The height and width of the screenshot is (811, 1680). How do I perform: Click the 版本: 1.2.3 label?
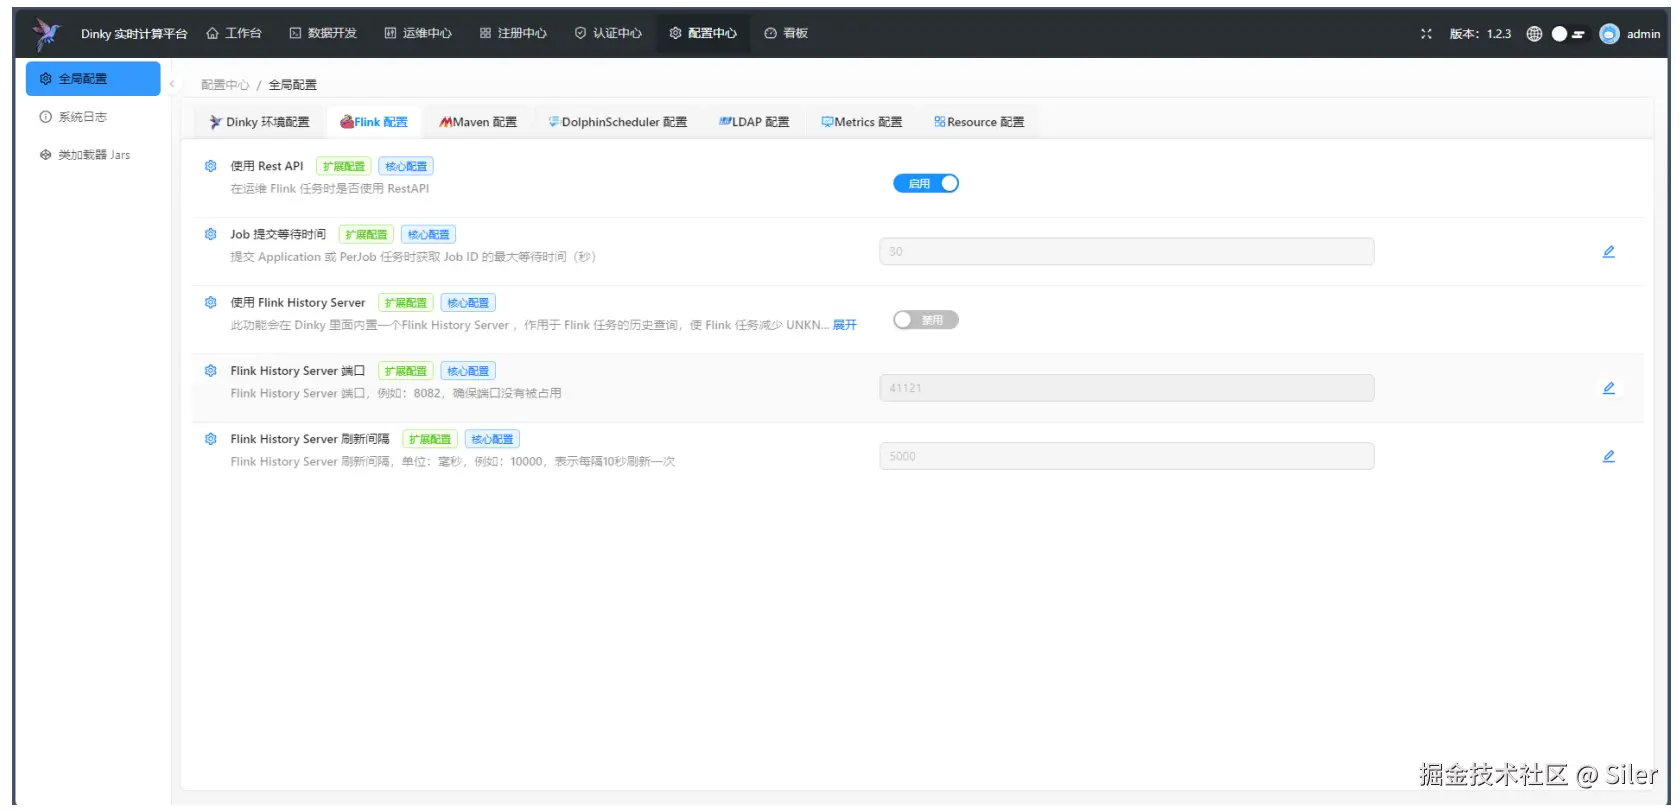(1480, 34)
